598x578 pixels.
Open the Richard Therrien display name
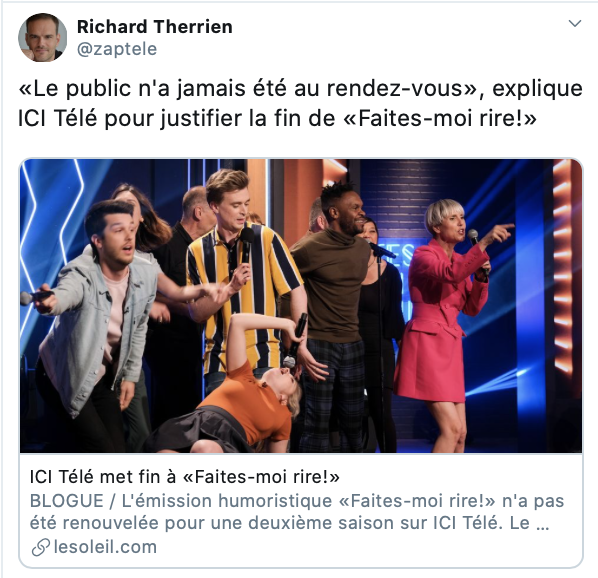tap(154, 27)
